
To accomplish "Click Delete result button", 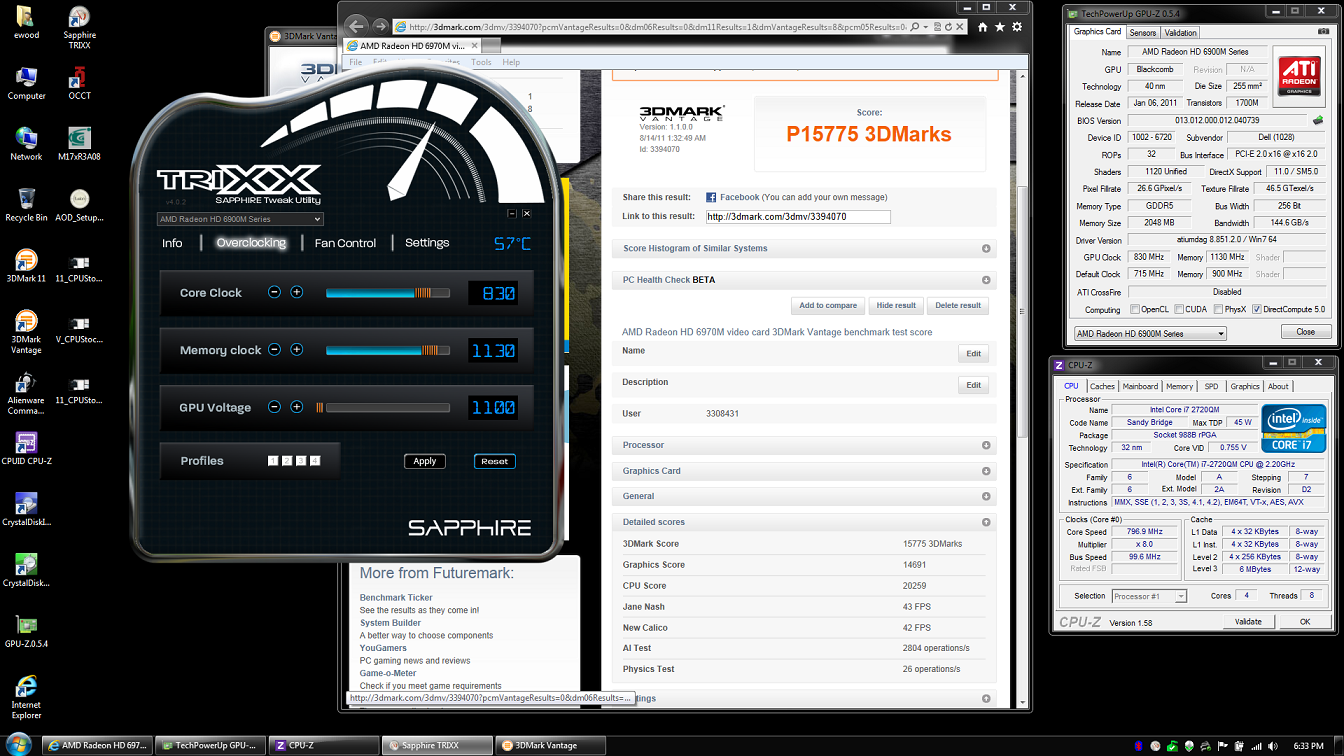I will (x=958, y=305).
